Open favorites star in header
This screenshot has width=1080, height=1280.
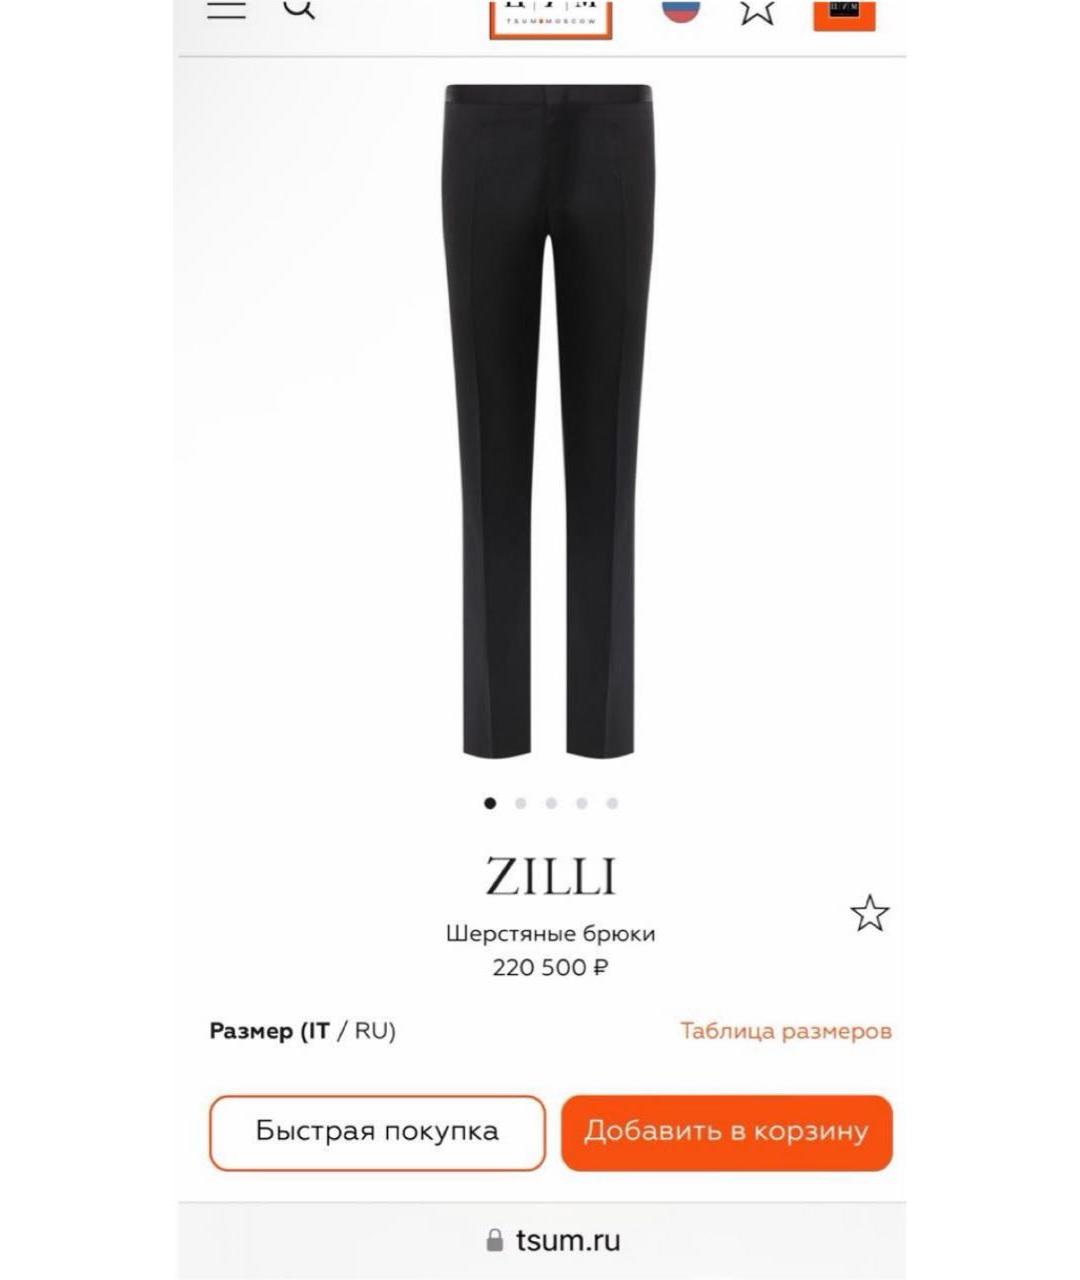click(x=757, y=11)
